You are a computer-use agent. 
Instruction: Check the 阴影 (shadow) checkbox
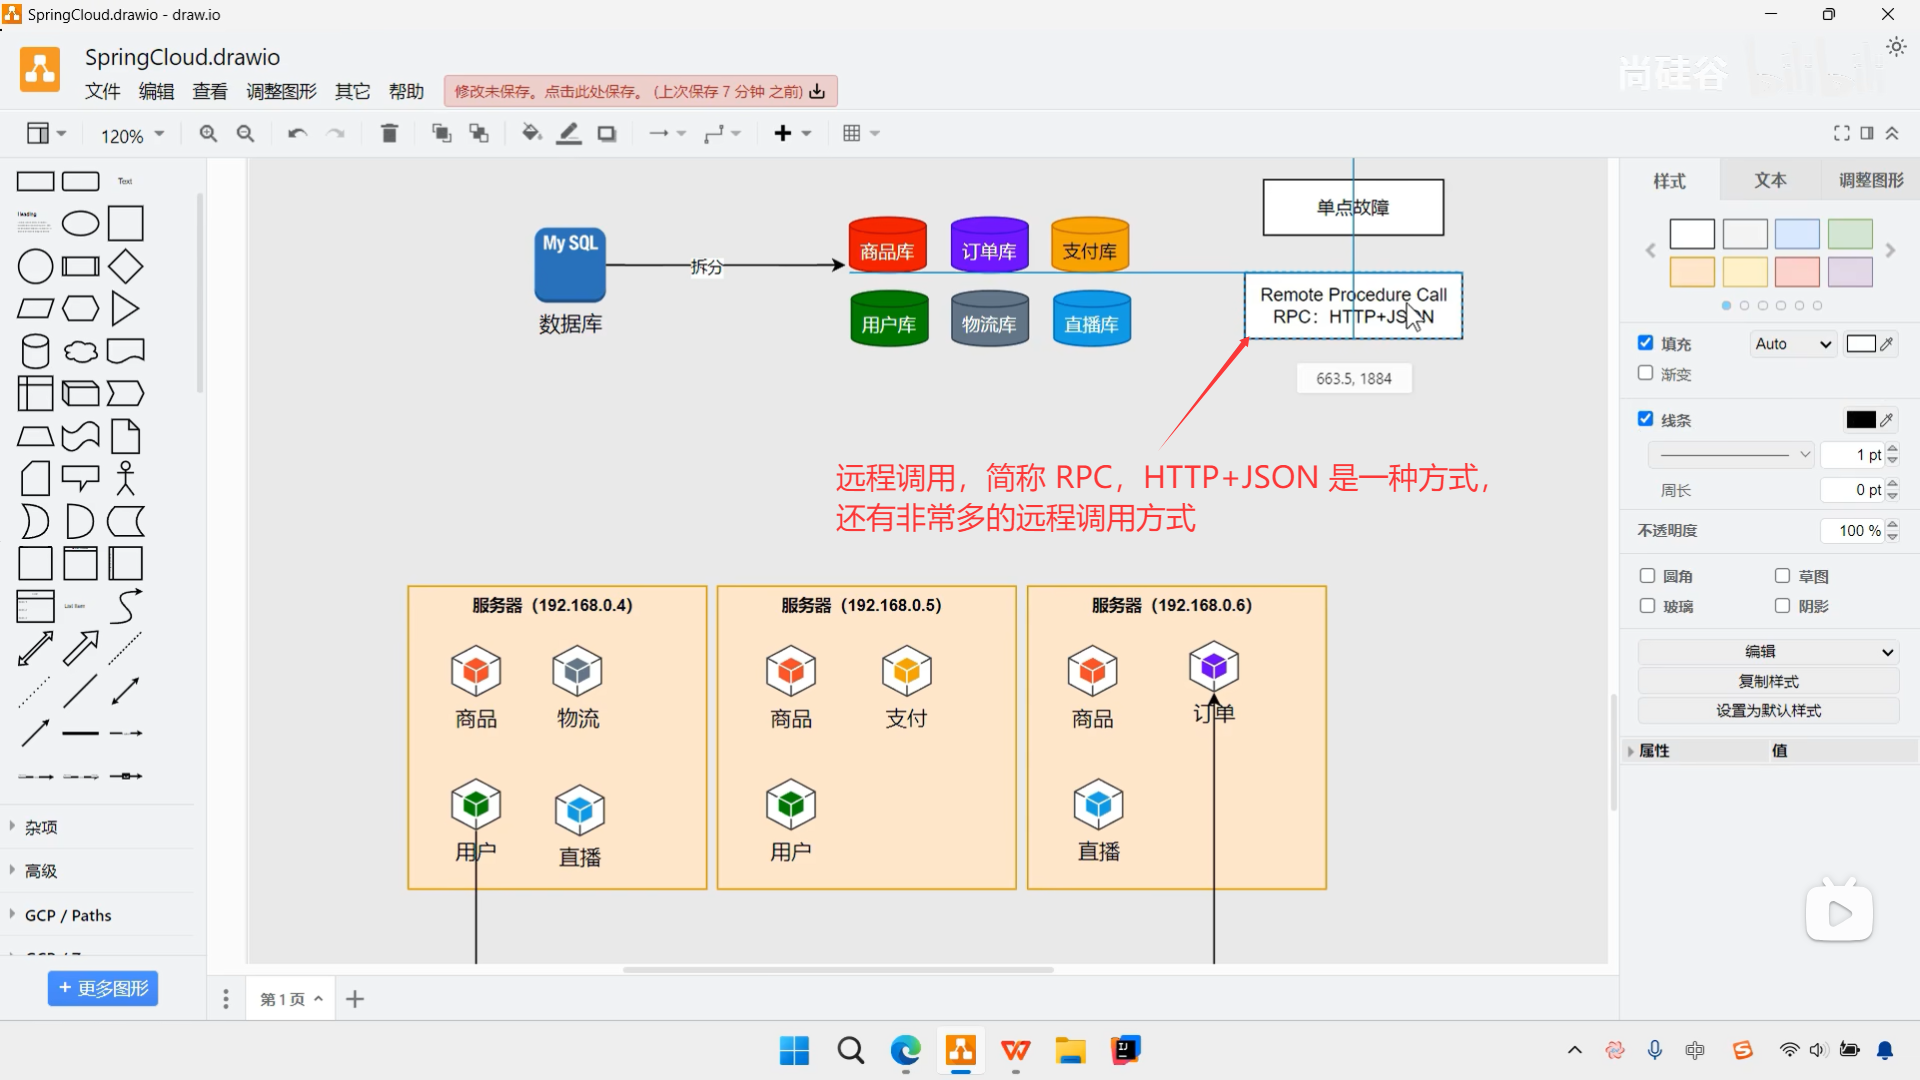coord(1781,606)
